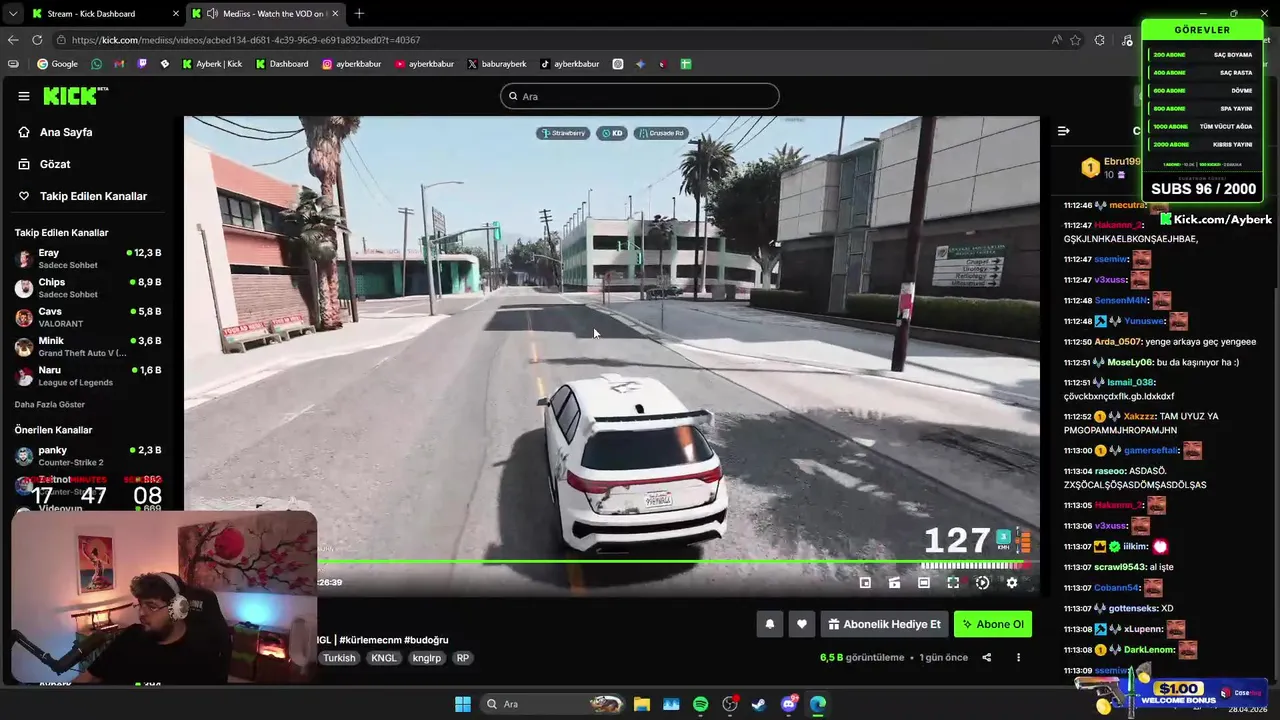The height and width of the screenshot is (720, 1280).
Task: Close the Stream - Kick Dashboard tab
Action: click(x=176, y=13)
